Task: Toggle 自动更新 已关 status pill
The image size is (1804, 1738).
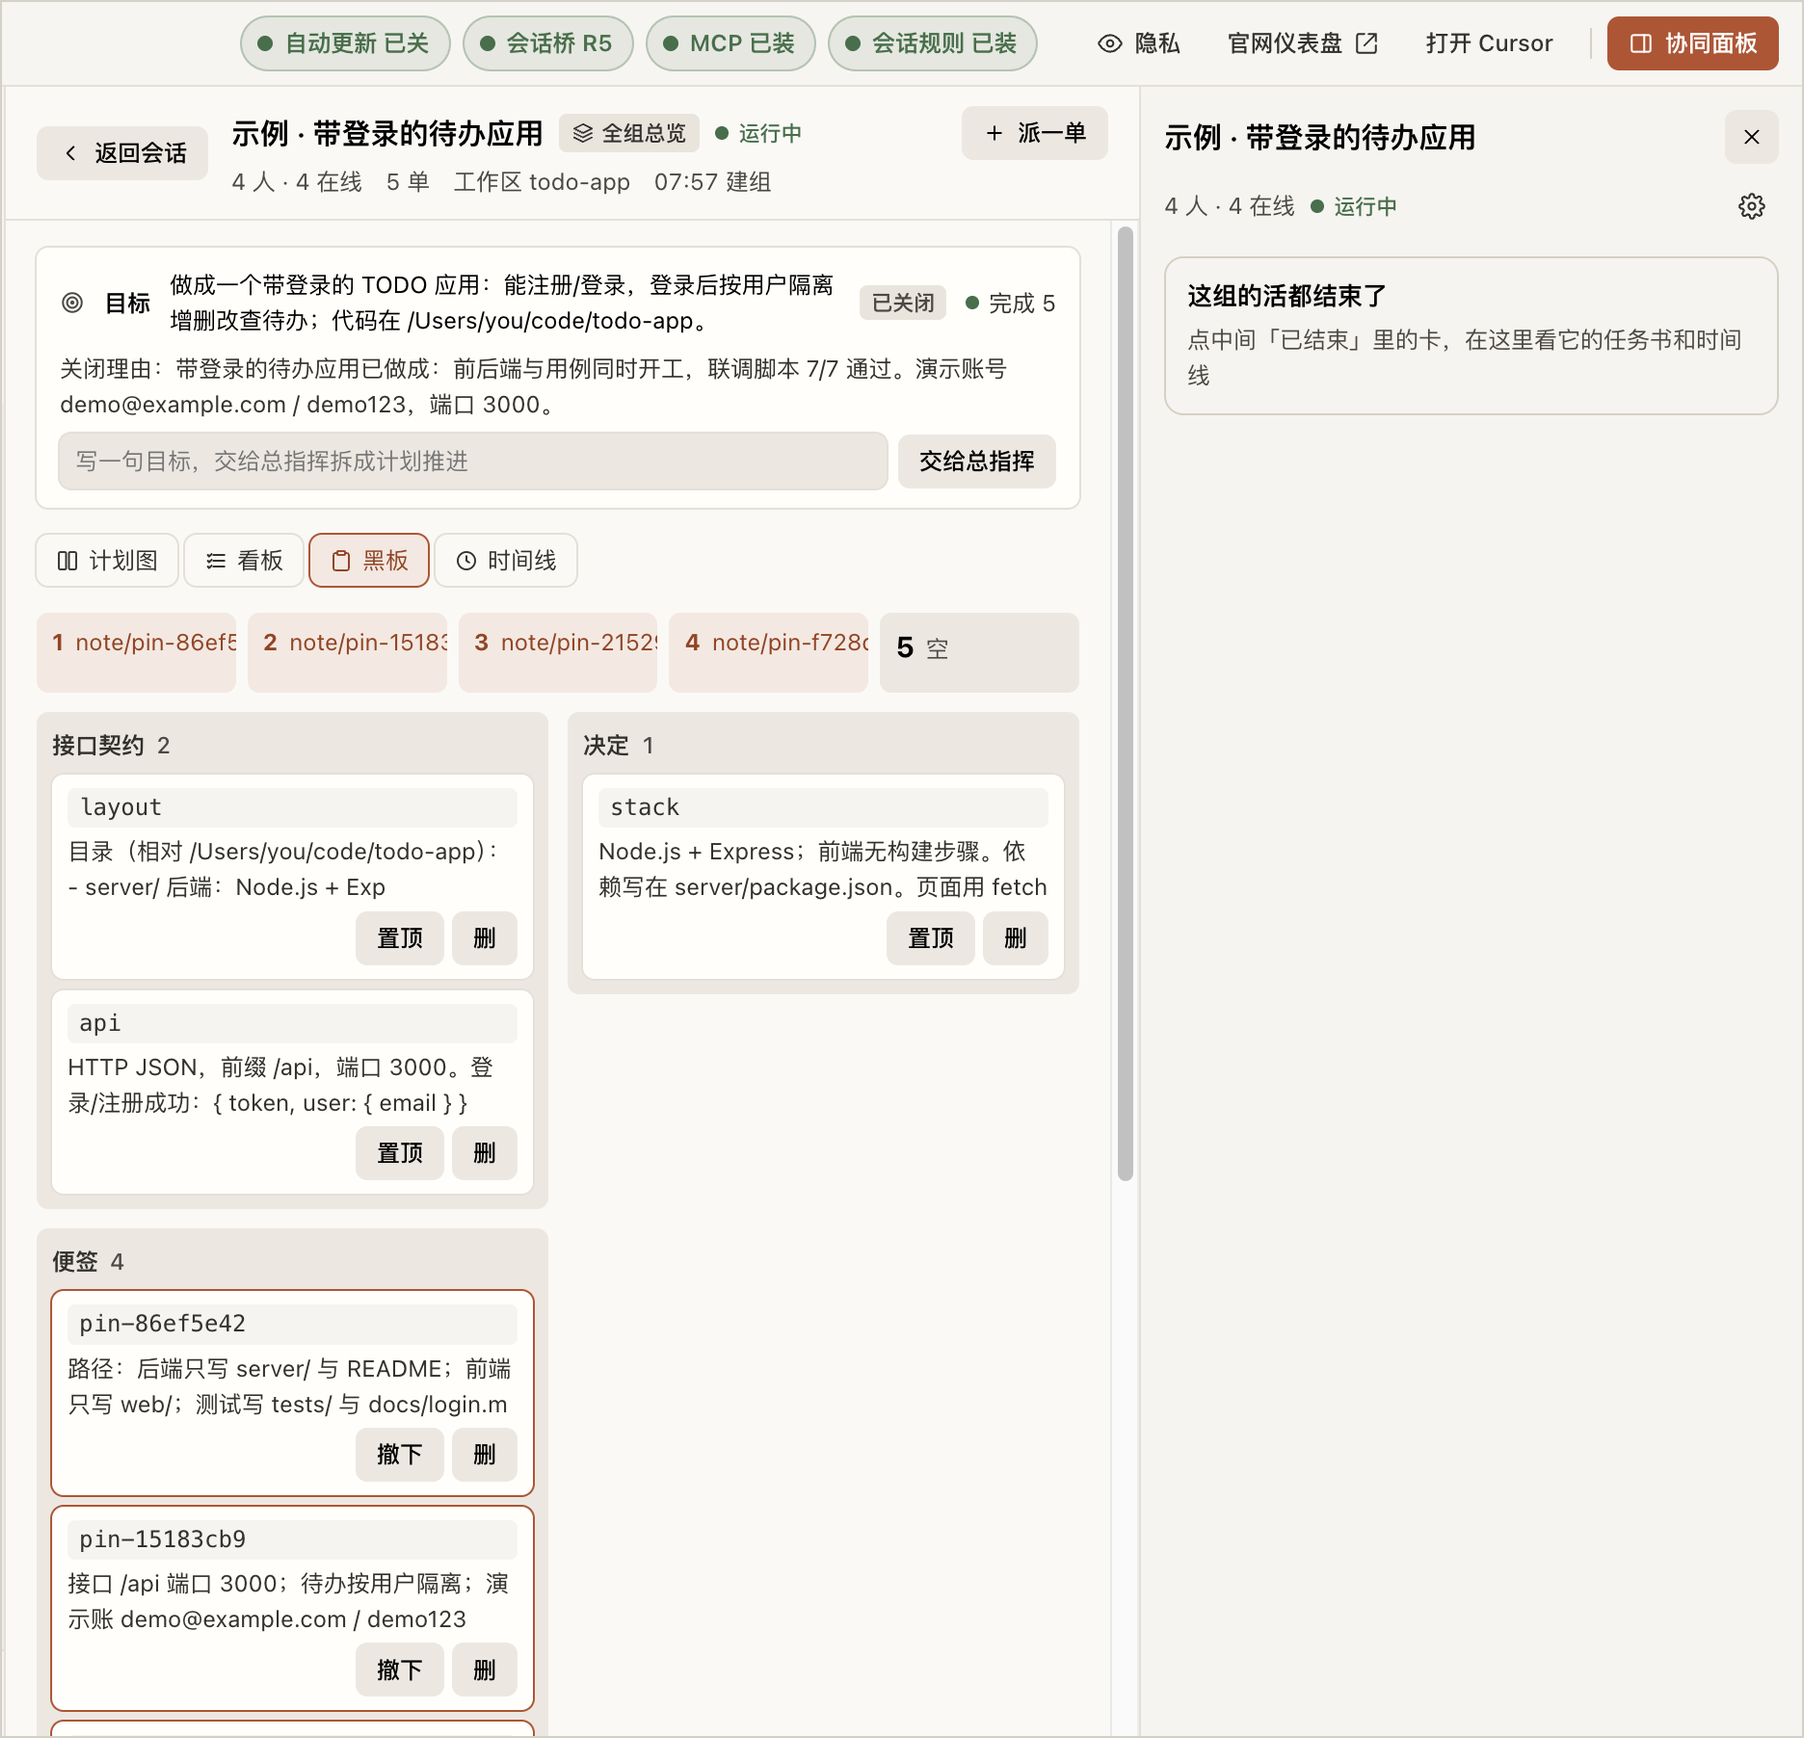Action: (x=345, y=44)
